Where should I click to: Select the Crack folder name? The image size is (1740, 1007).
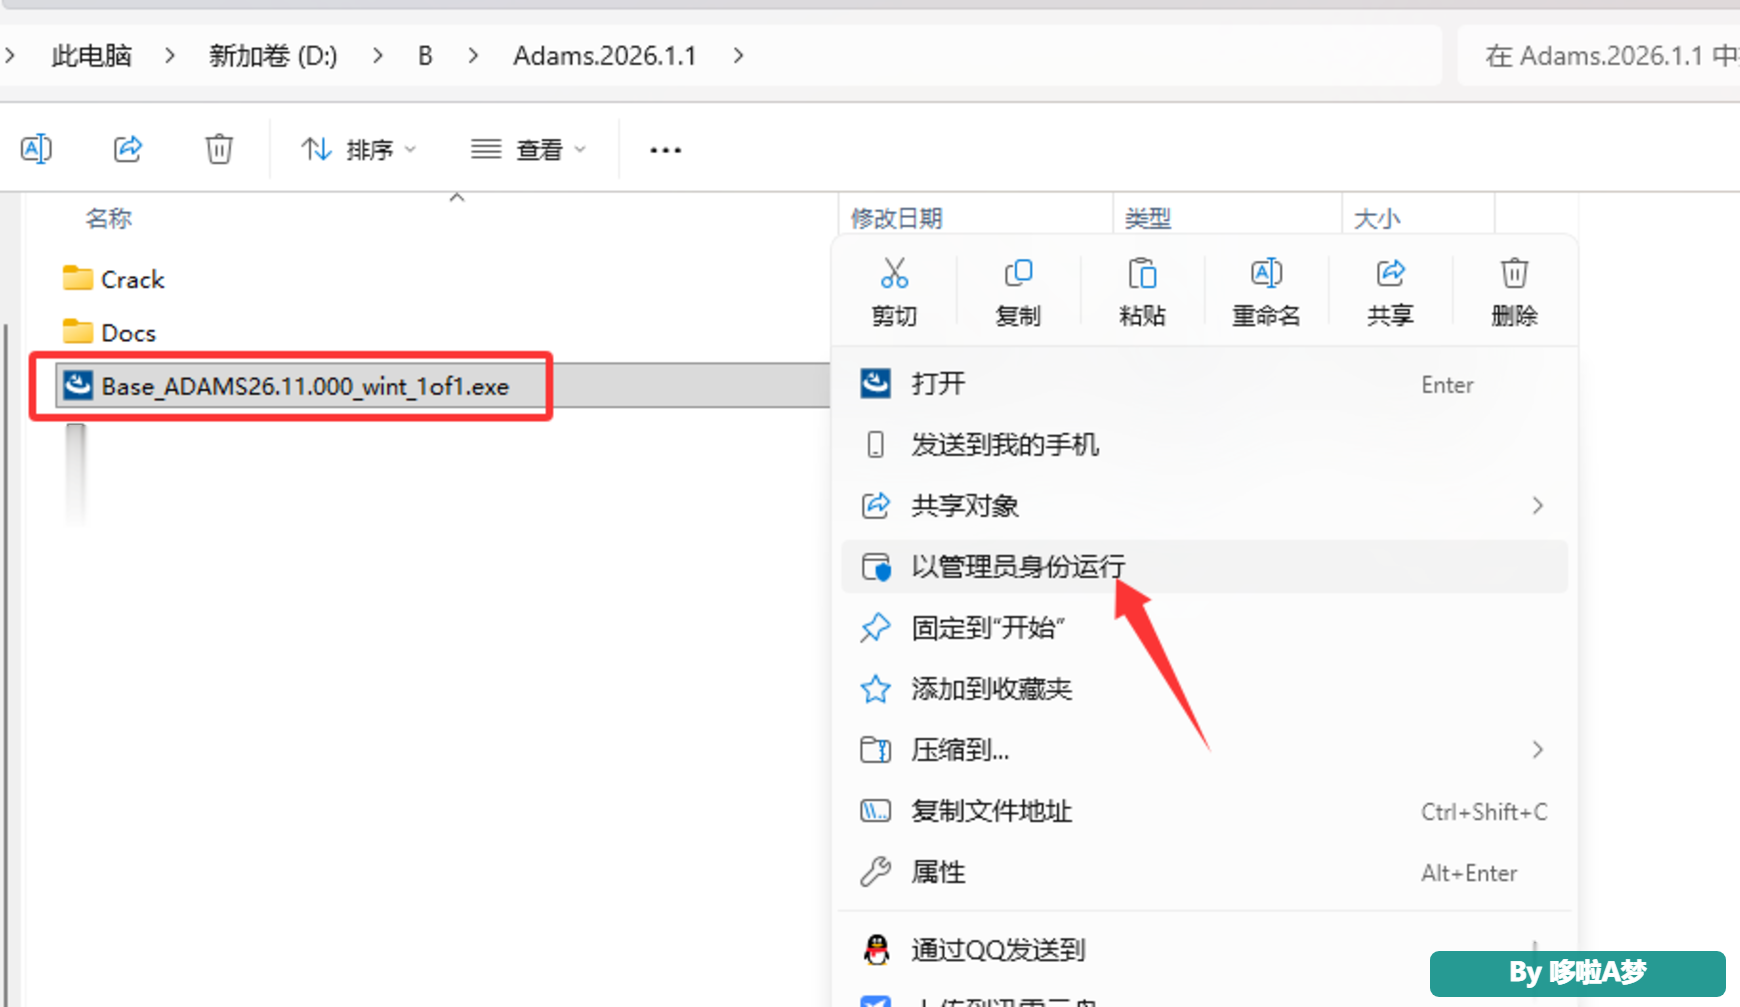(x=133, y=279)
